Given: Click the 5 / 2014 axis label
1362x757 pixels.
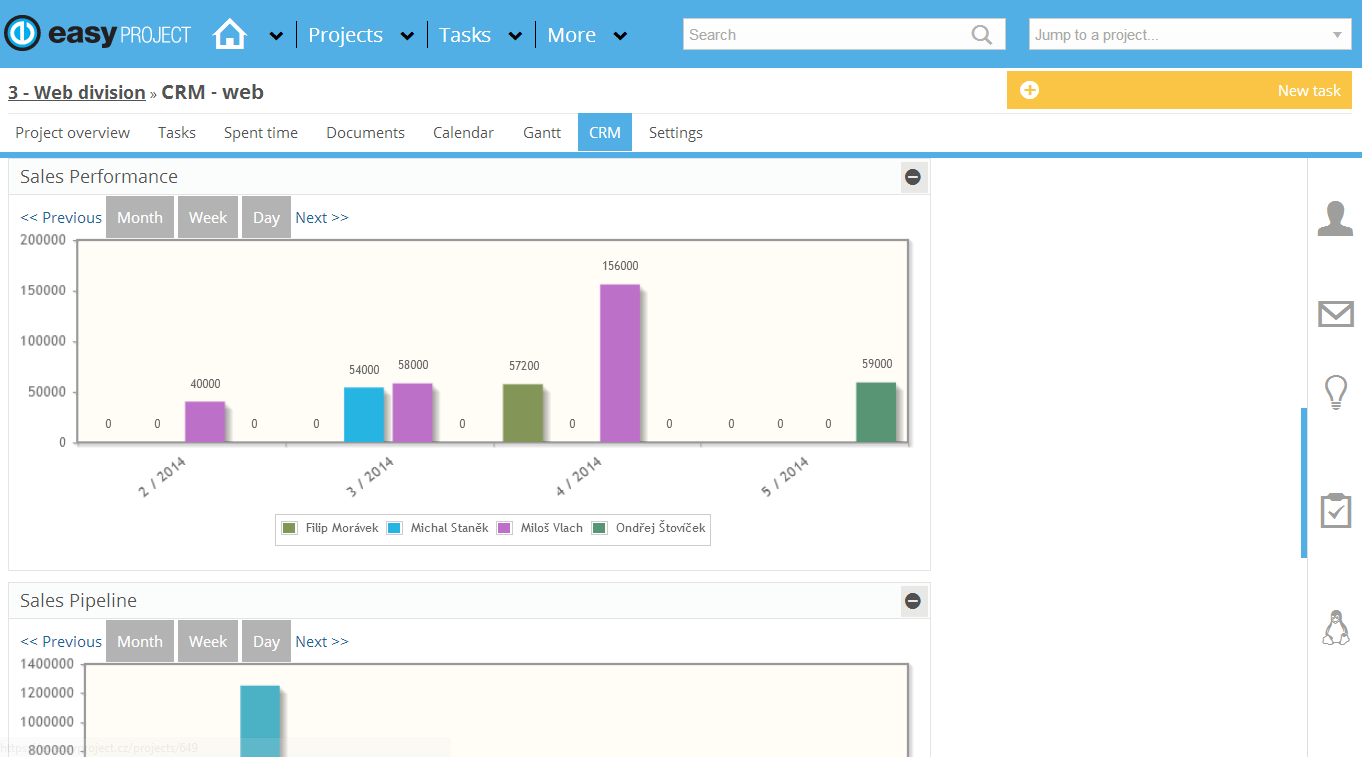Looking at the screenshot, I should click(x=785, y=477).
